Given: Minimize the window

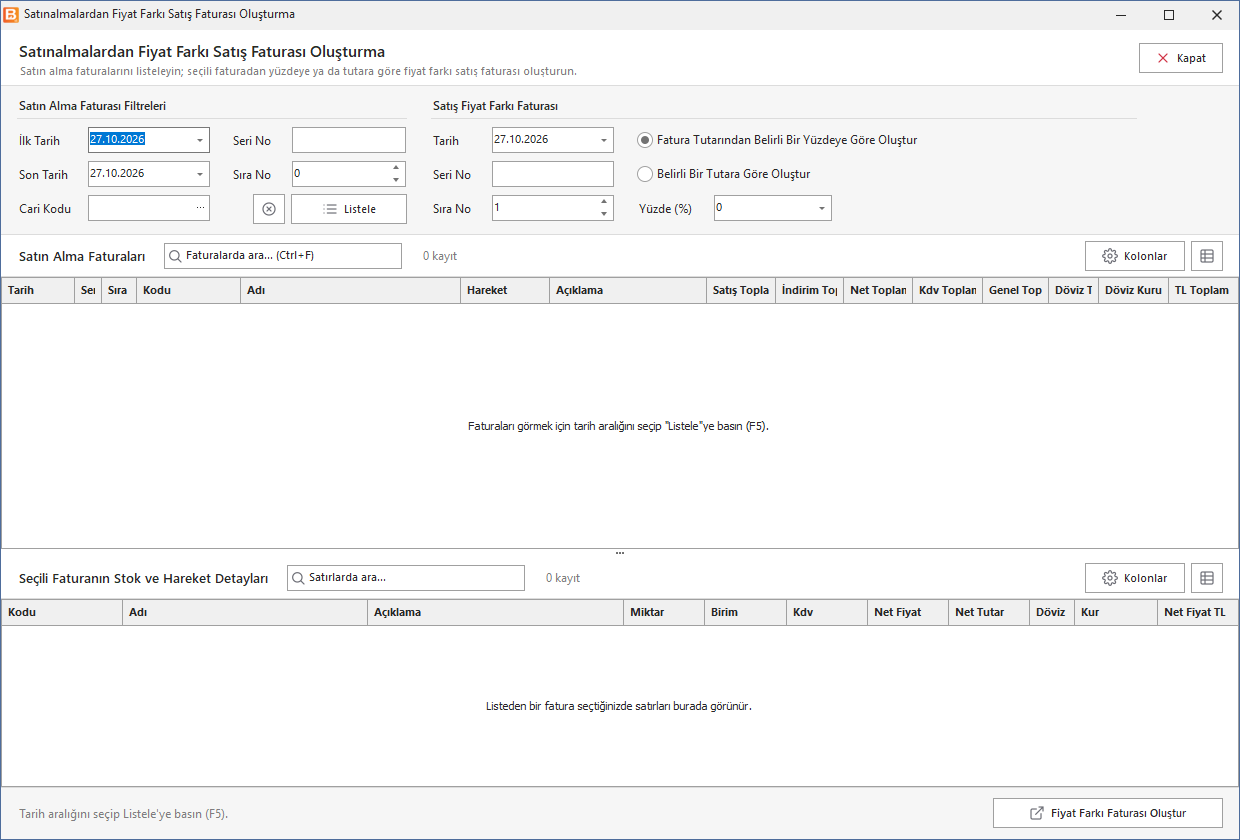Looking at the screenshot, I should 1122,15.
